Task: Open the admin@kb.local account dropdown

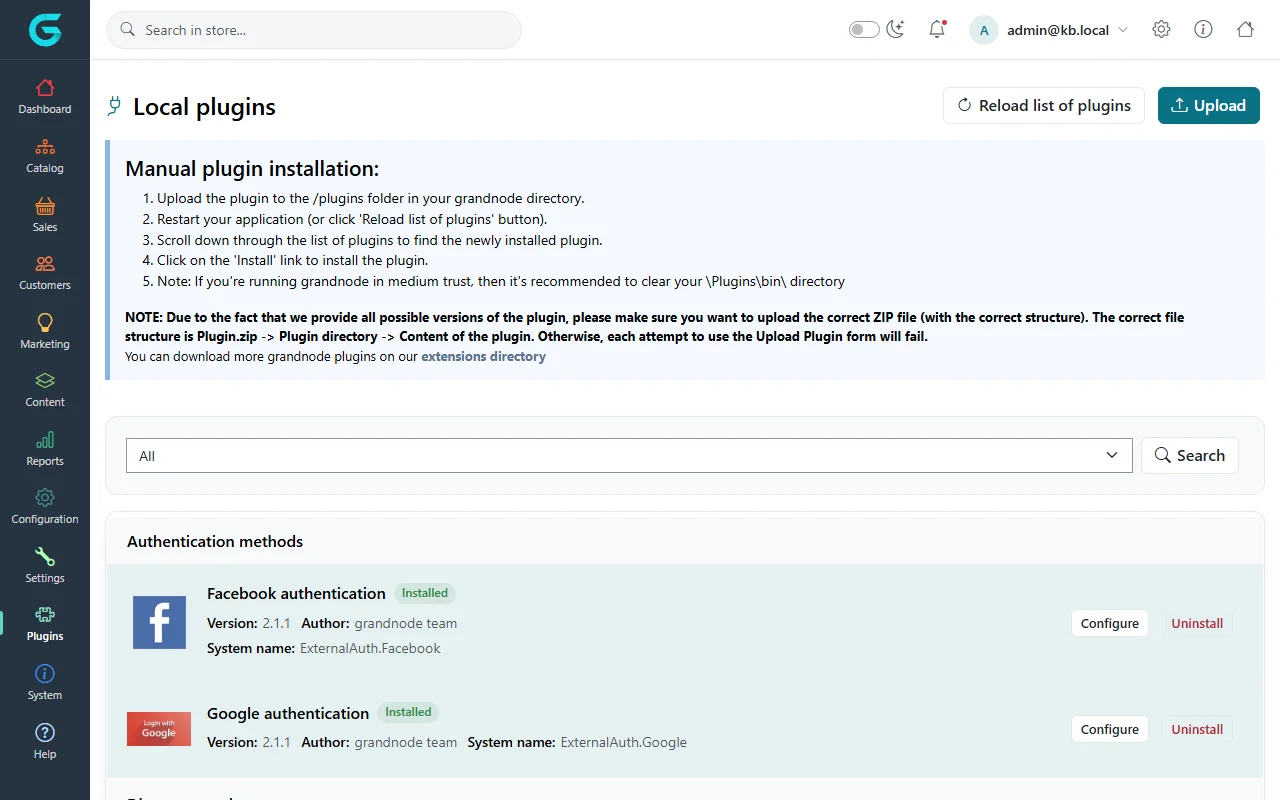Action: [1049, 30]
